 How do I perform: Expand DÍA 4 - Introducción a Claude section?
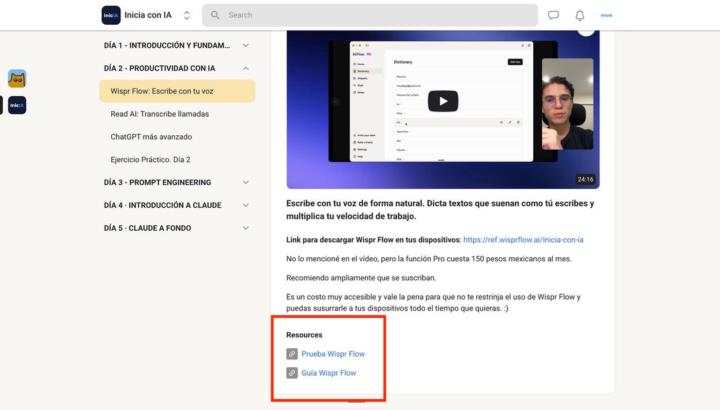[x=246, y=205]
